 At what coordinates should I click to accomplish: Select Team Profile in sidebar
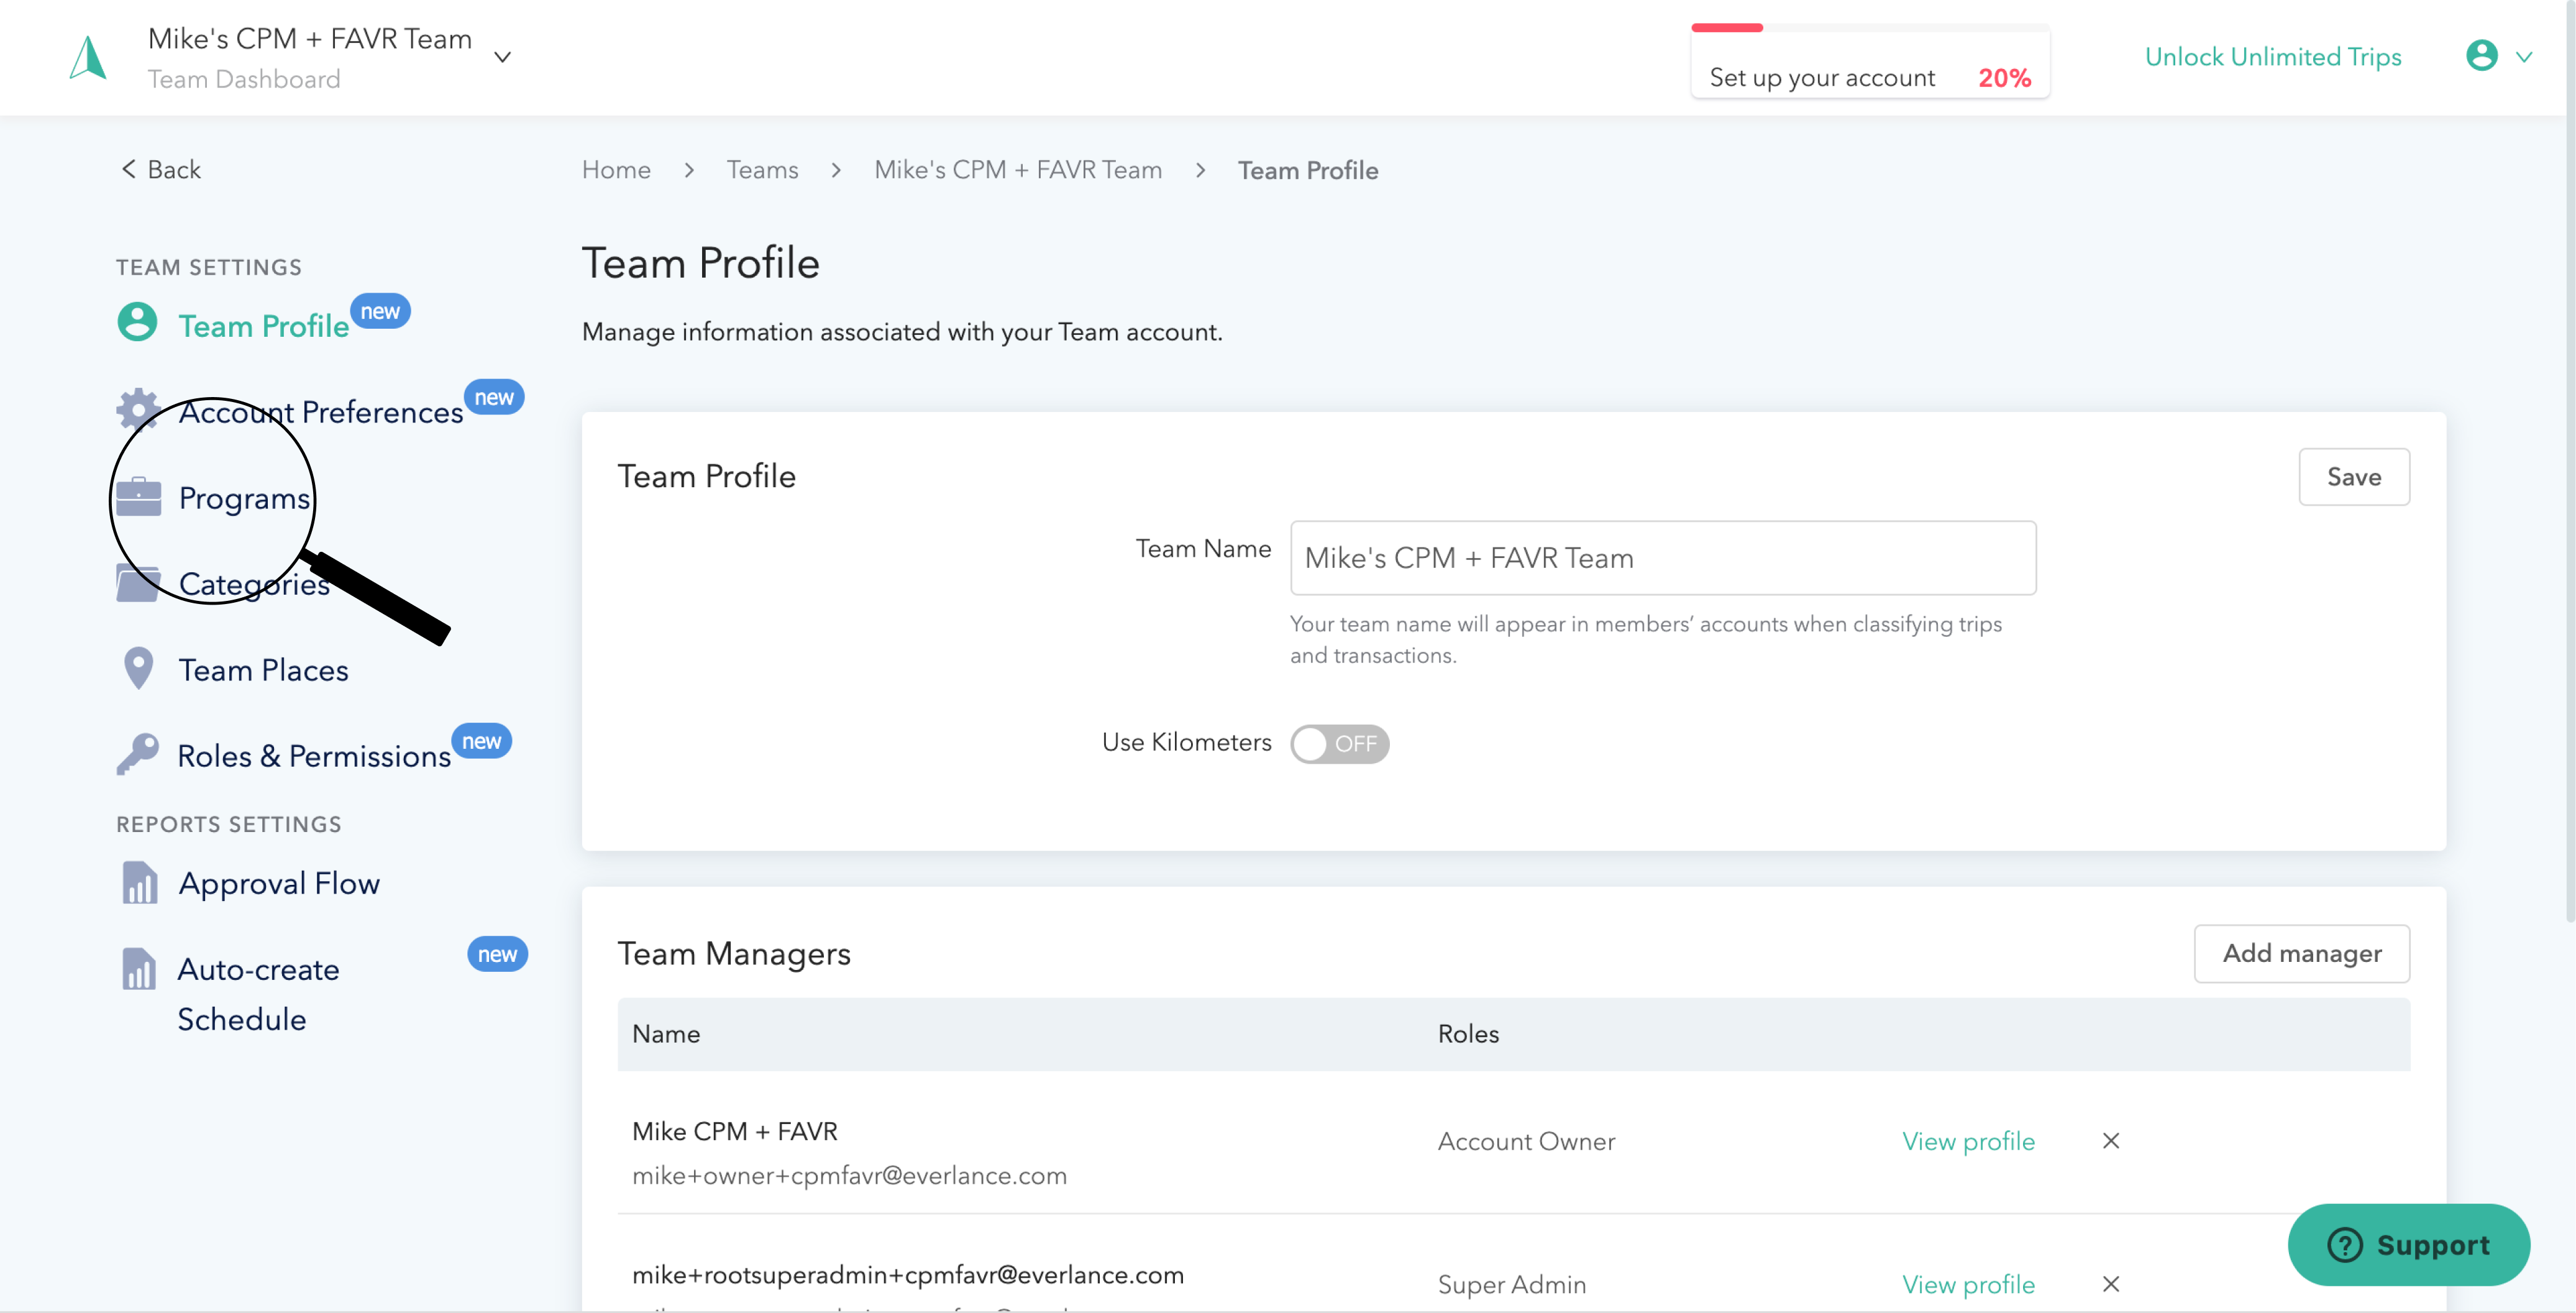coord(263,326)
